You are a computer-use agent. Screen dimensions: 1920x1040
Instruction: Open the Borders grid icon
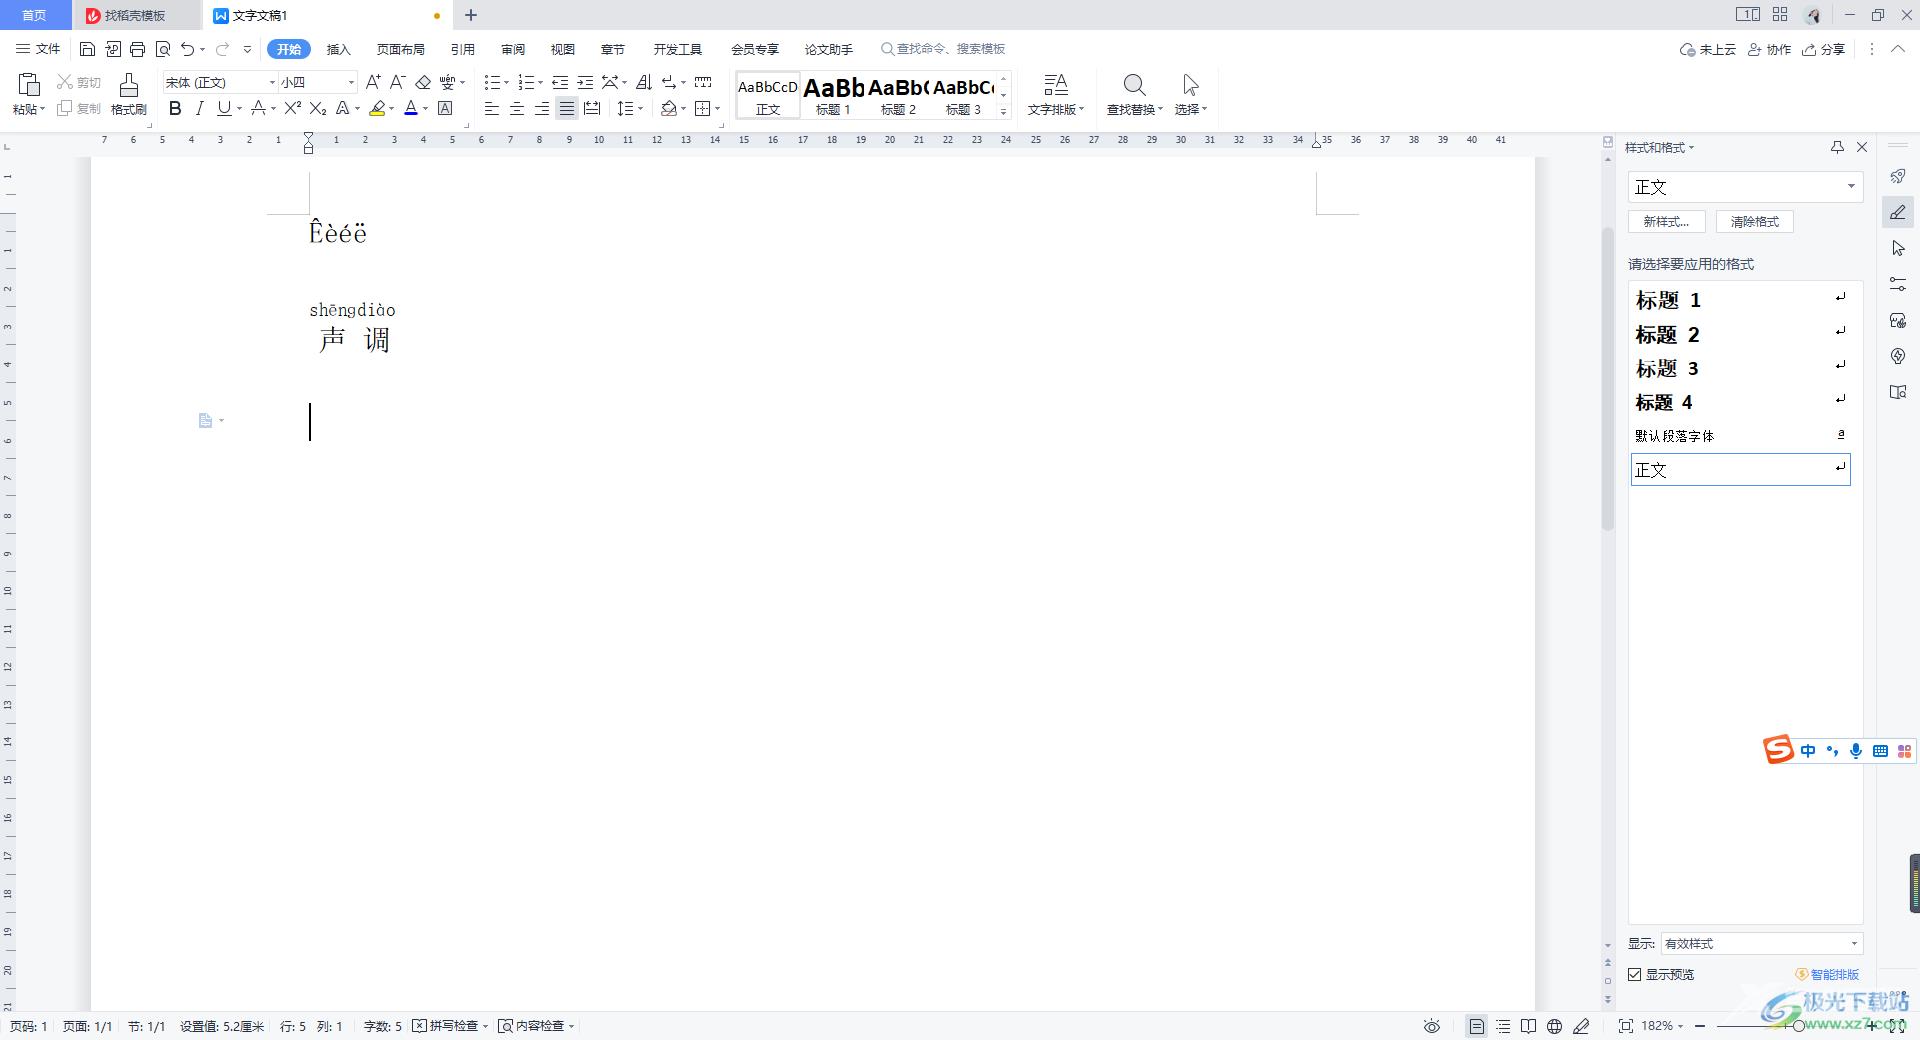pos(703,108)
